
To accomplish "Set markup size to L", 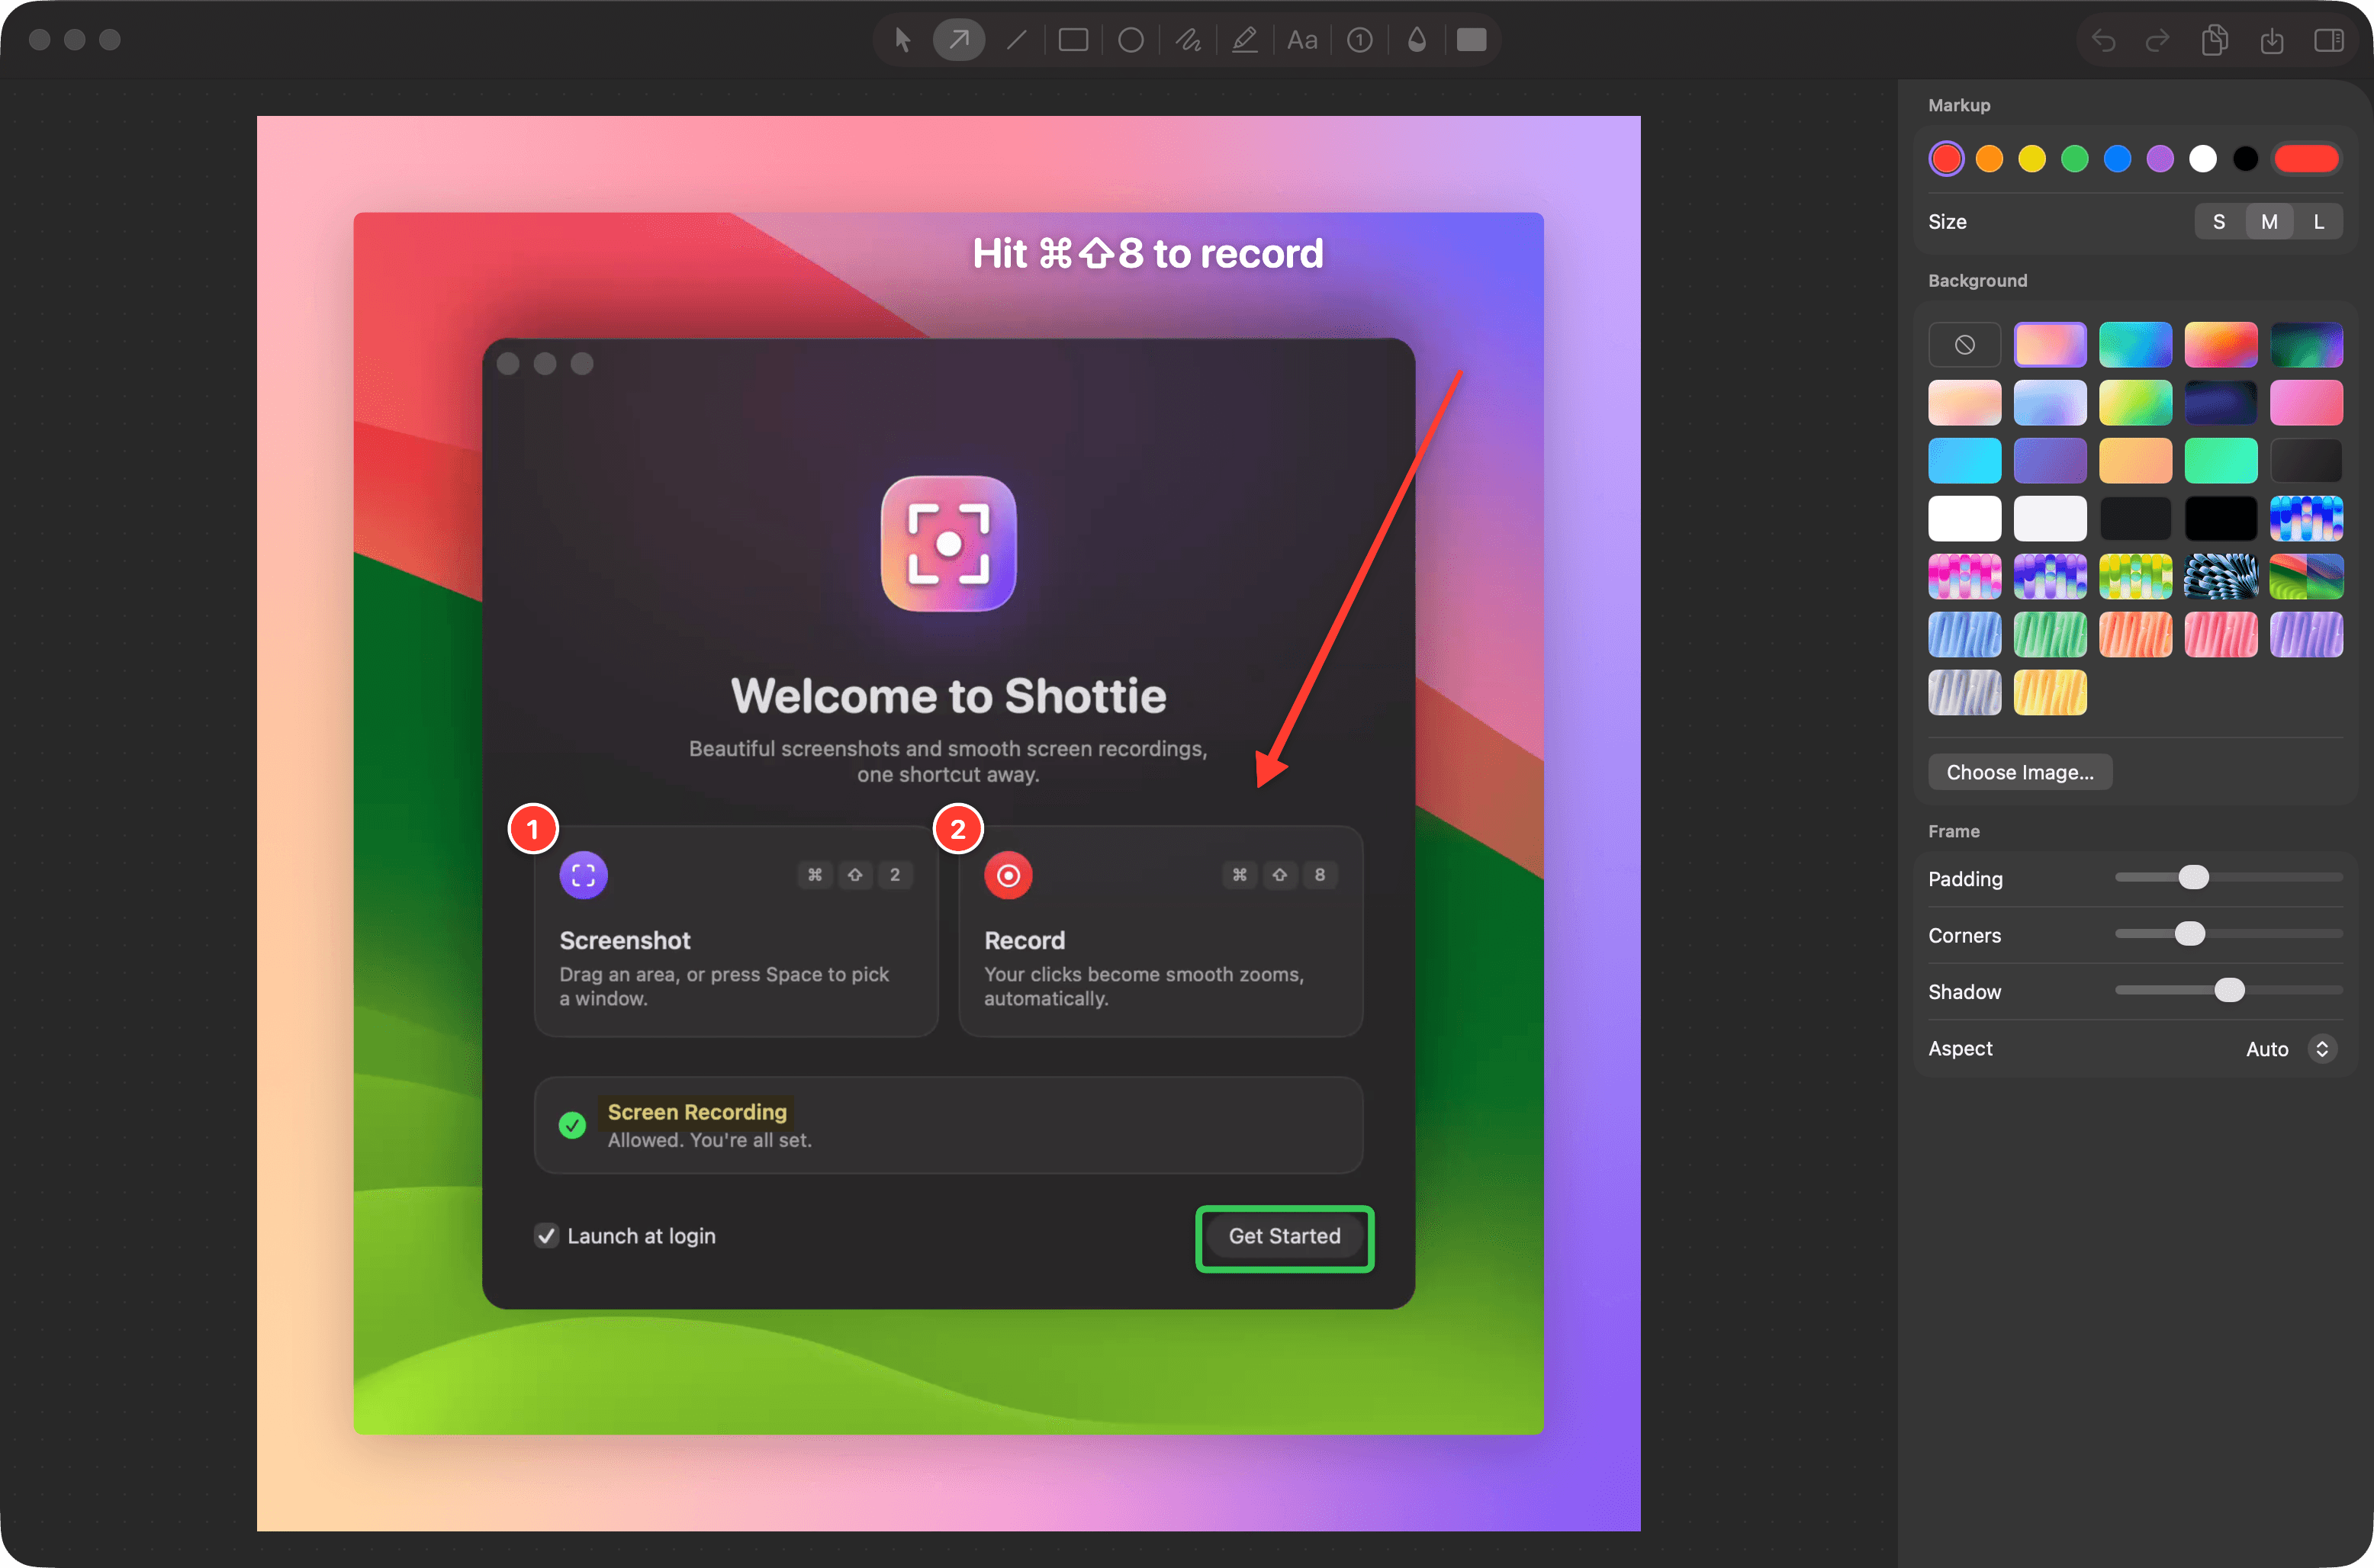I will [x=2318, y=222].
